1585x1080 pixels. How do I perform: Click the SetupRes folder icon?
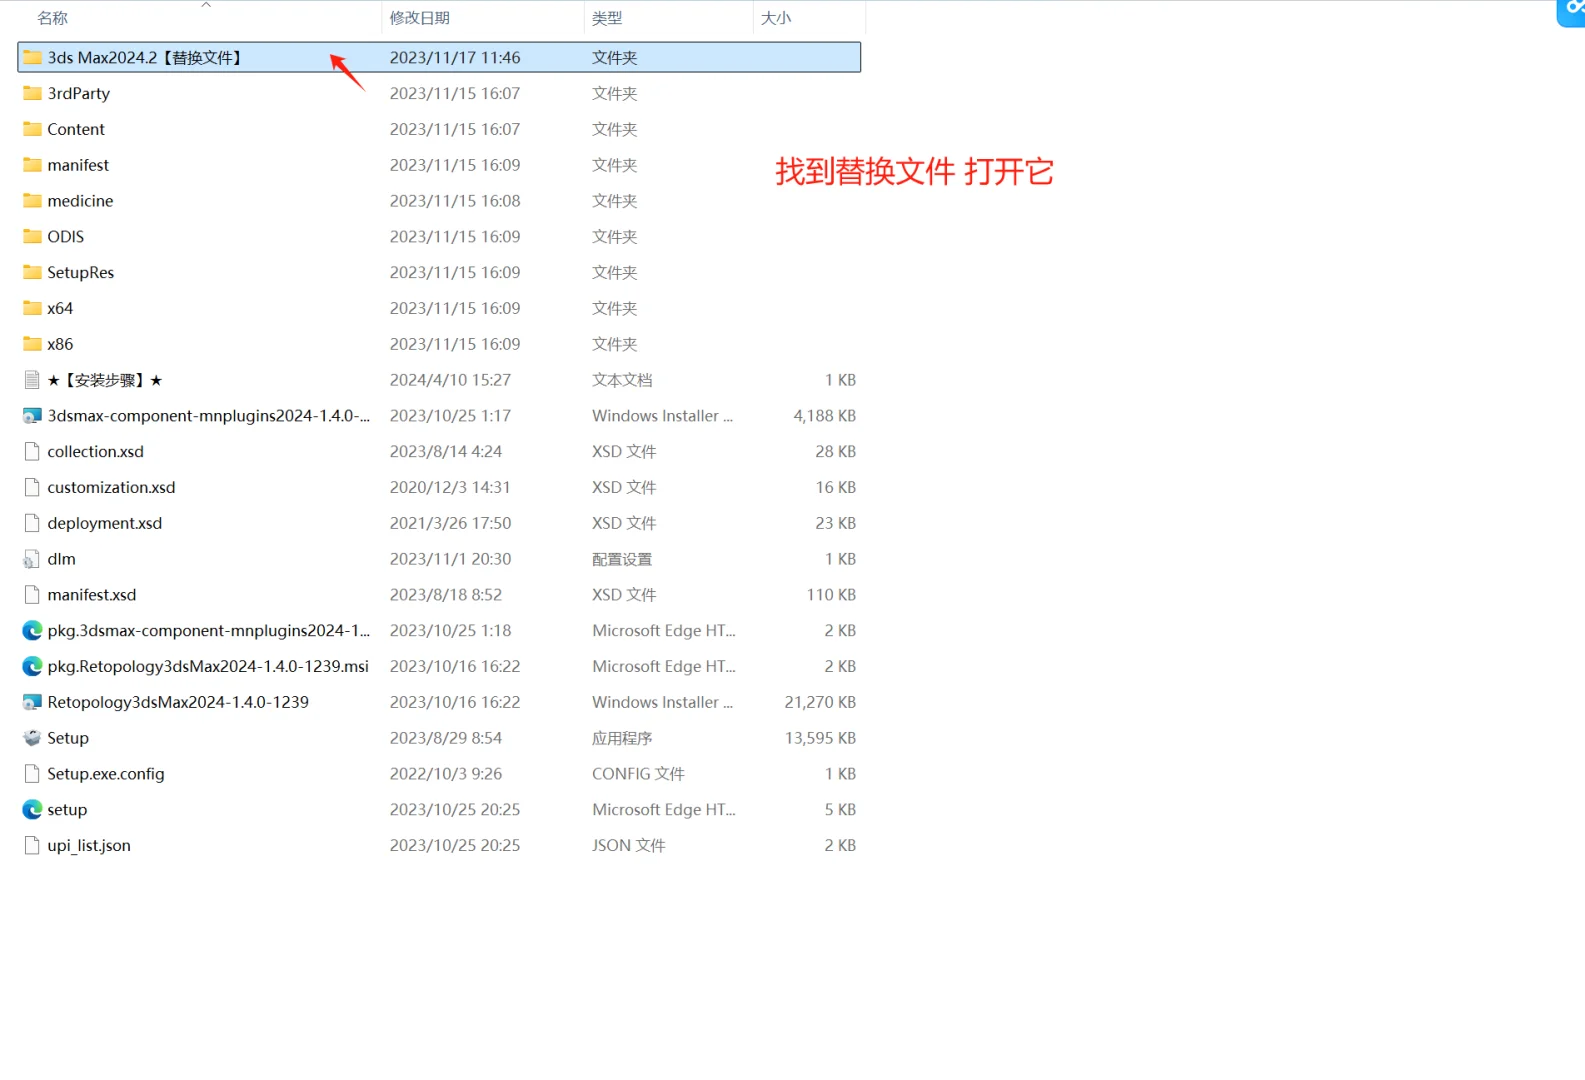pyautogui.click(x=32, y=272)
